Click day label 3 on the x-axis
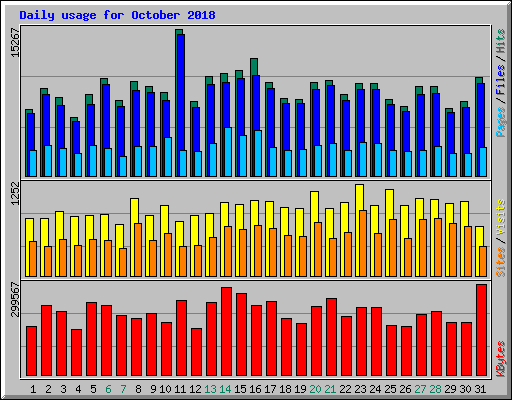 (63, 389)
